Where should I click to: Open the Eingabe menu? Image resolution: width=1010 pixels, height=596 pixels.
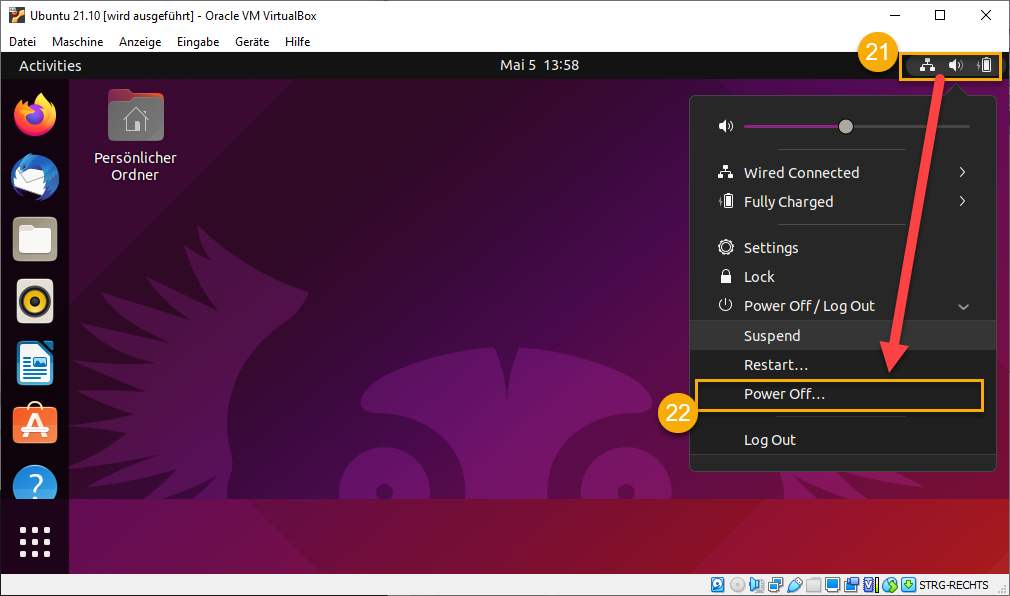[198, 41]
